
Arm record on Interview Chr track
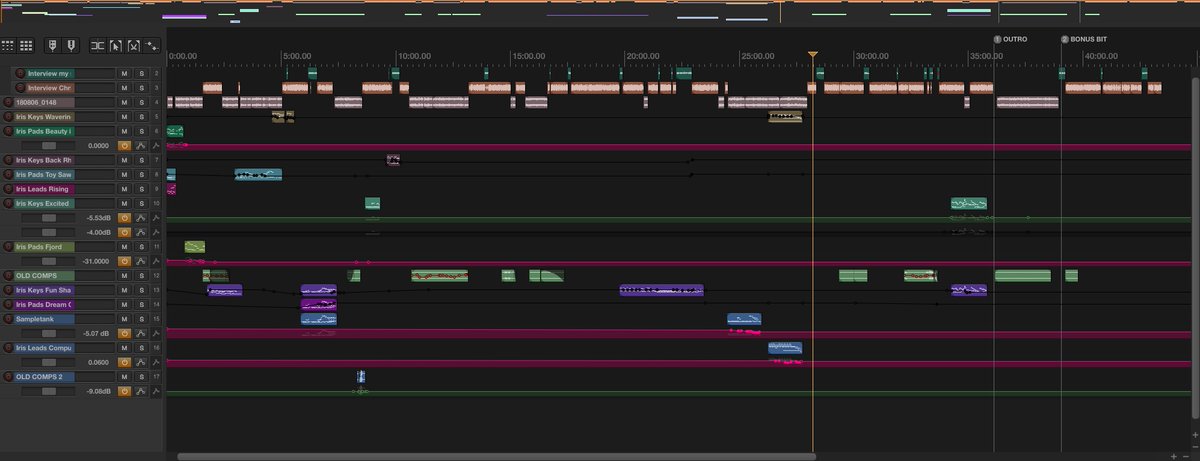[21, 88]
